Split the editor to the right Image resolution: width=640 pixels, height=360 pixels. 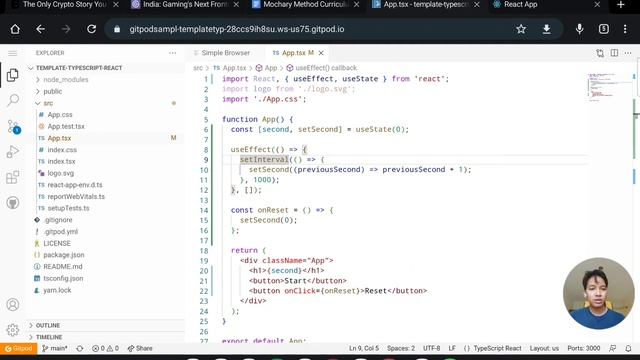tap(614, 53)
